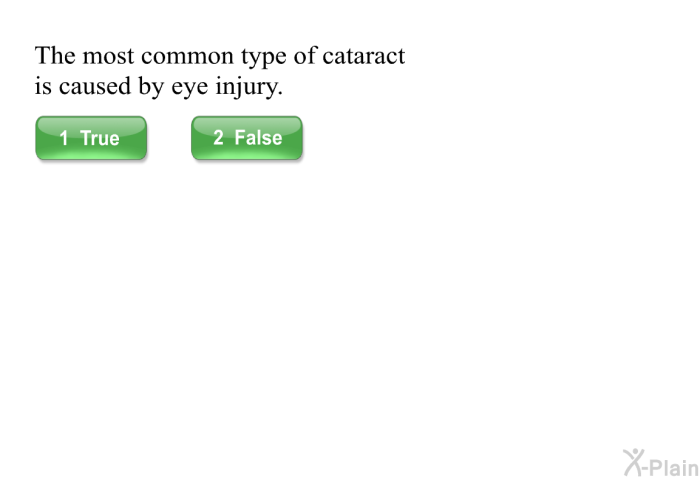
Task: Click the word False on green button
Action: click(258, 138)
